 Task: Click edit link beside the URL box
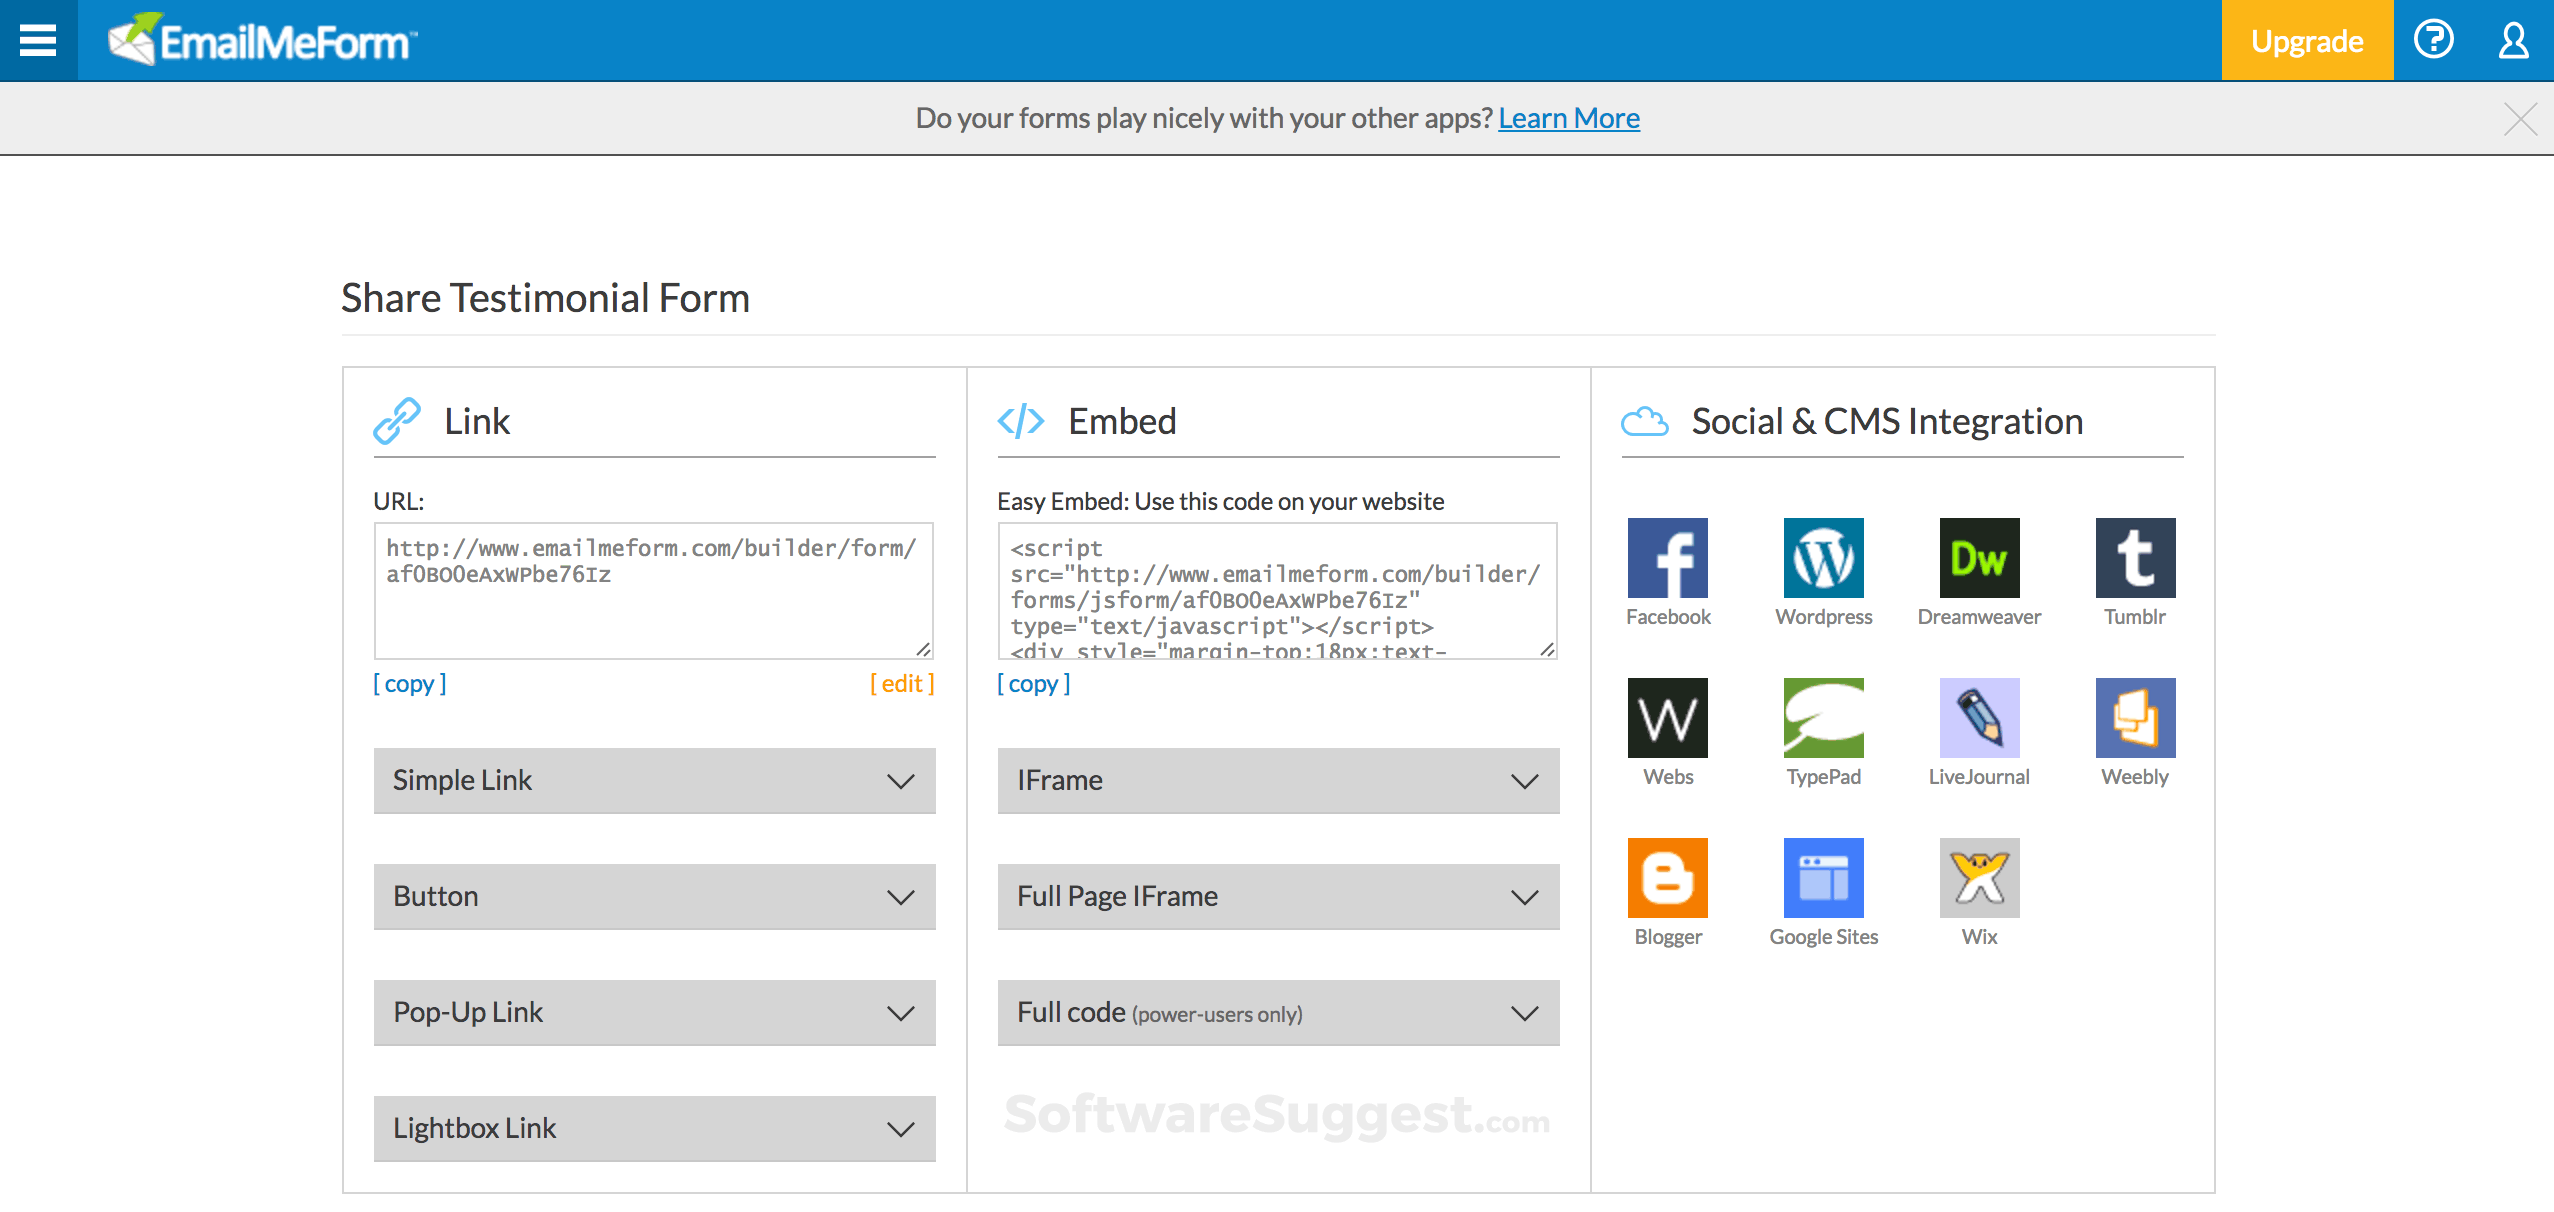[x=902, y=684]
